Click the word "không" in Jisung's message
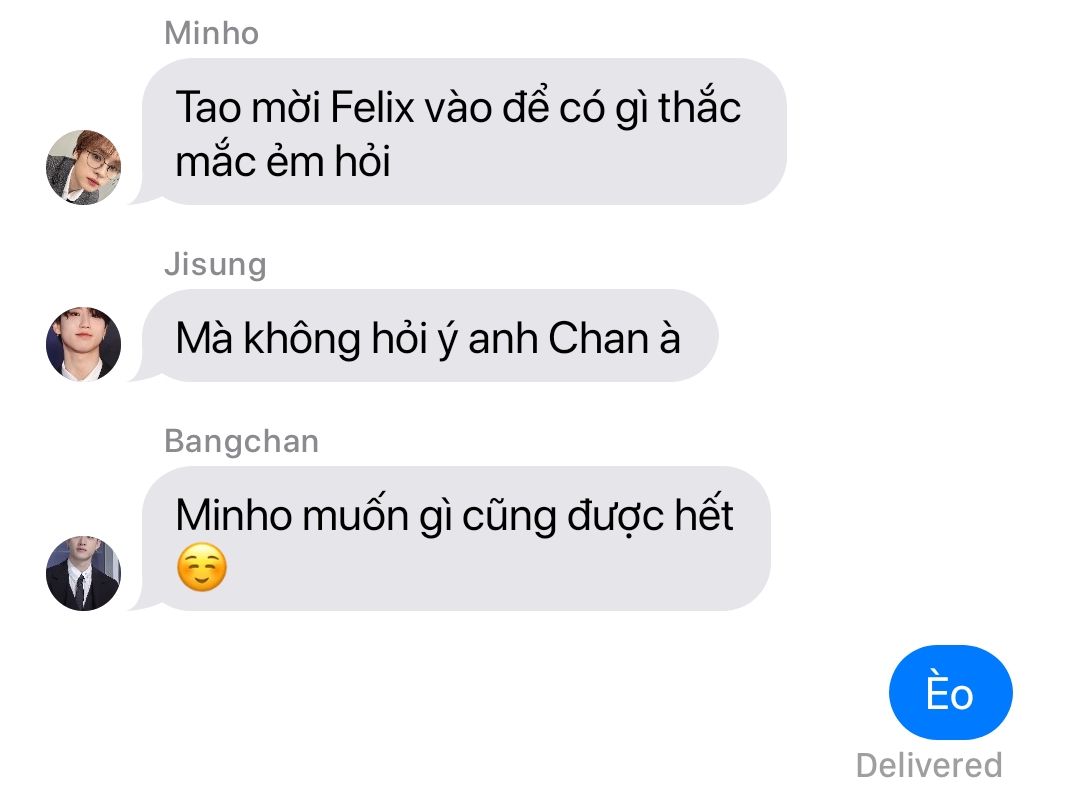The height and width of the screenshot is (808, 1080). tap(302, 338)
